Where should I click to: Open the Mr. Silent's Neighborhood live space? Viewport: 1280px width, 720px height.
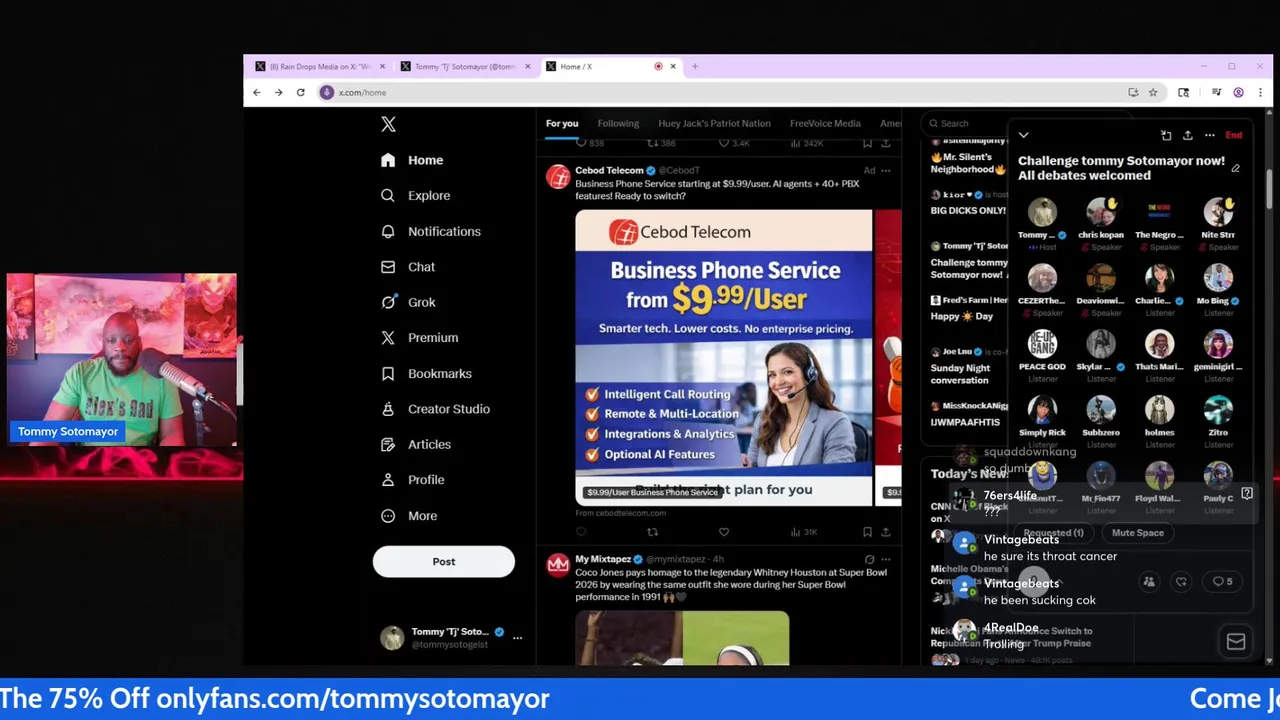click(968, 163)
